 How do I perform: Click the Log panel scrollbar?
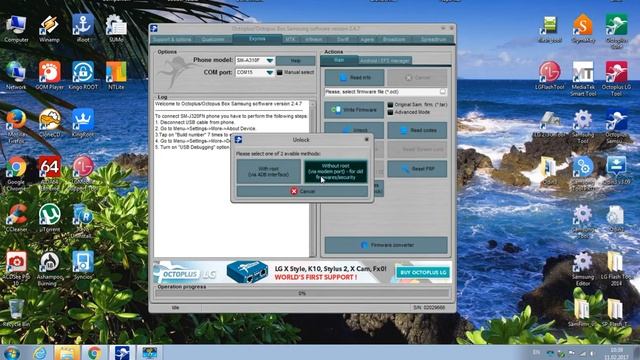[313, 178]
